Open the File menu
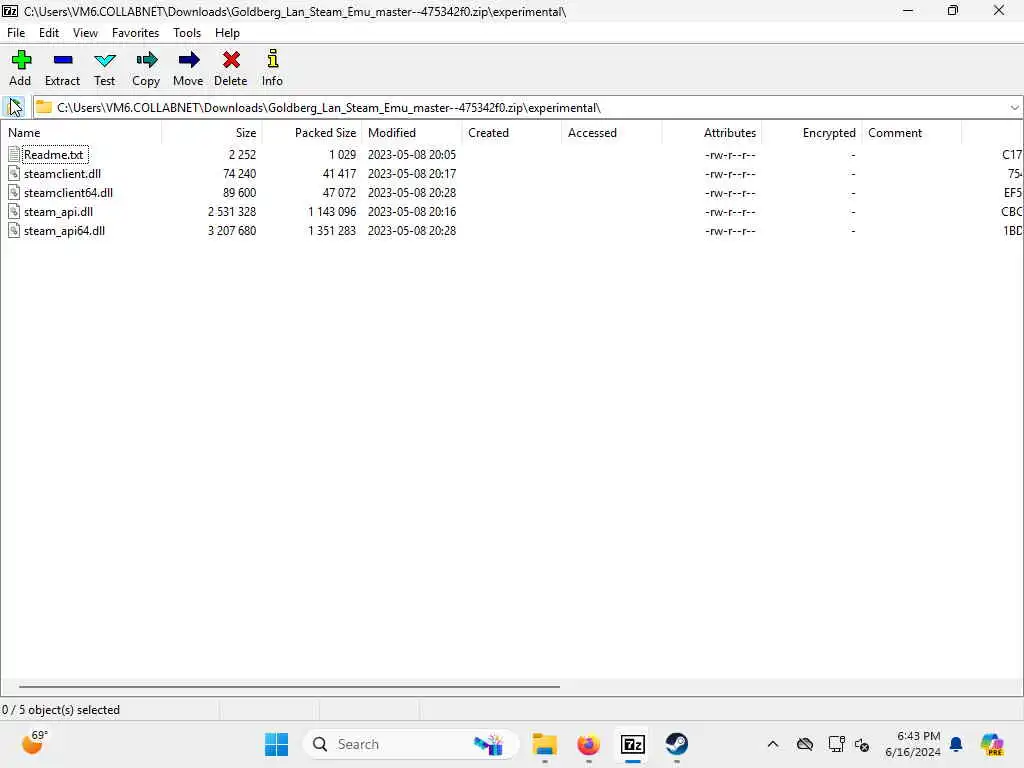 pos(16,33)
